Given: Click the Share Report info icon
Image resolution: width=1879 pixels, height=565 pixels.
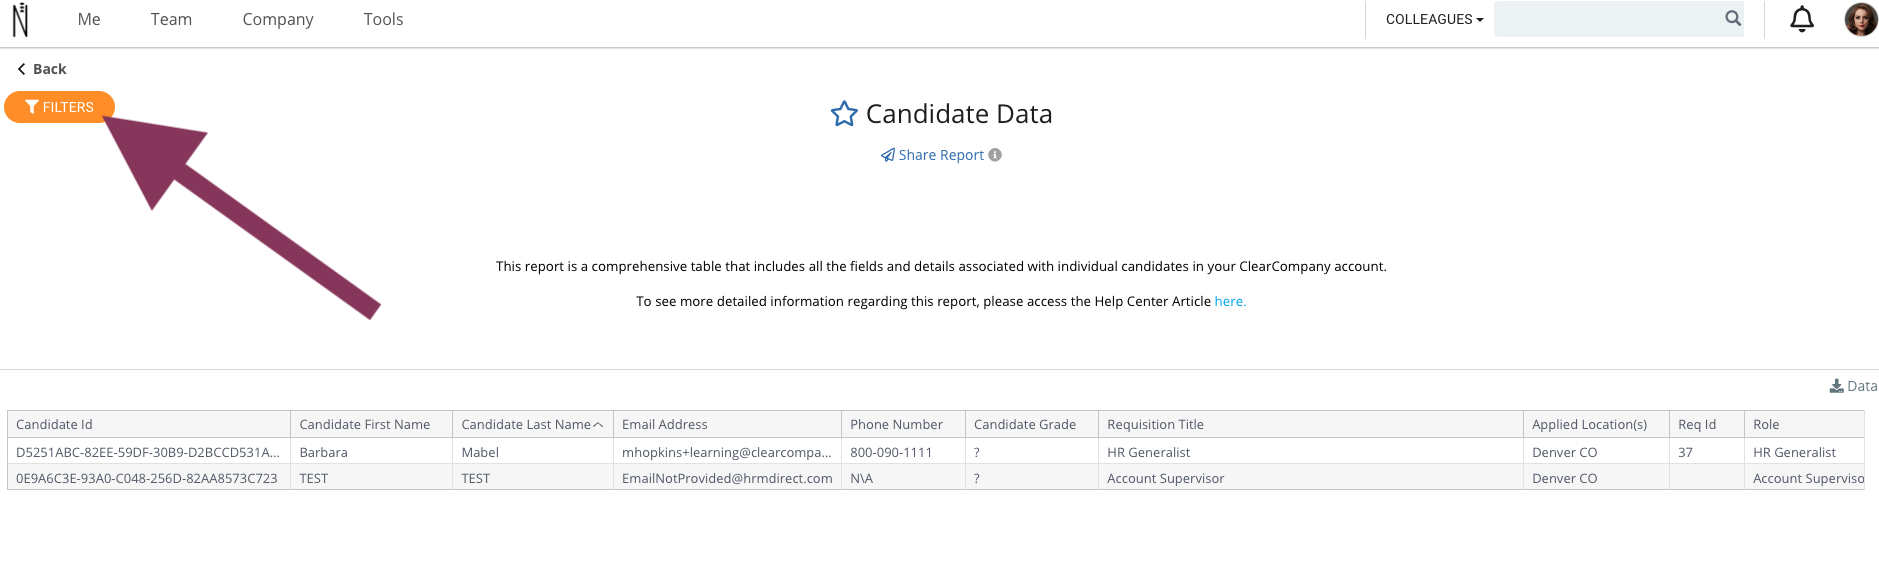Looking at the screenshot, I should [x=995, y=155].
